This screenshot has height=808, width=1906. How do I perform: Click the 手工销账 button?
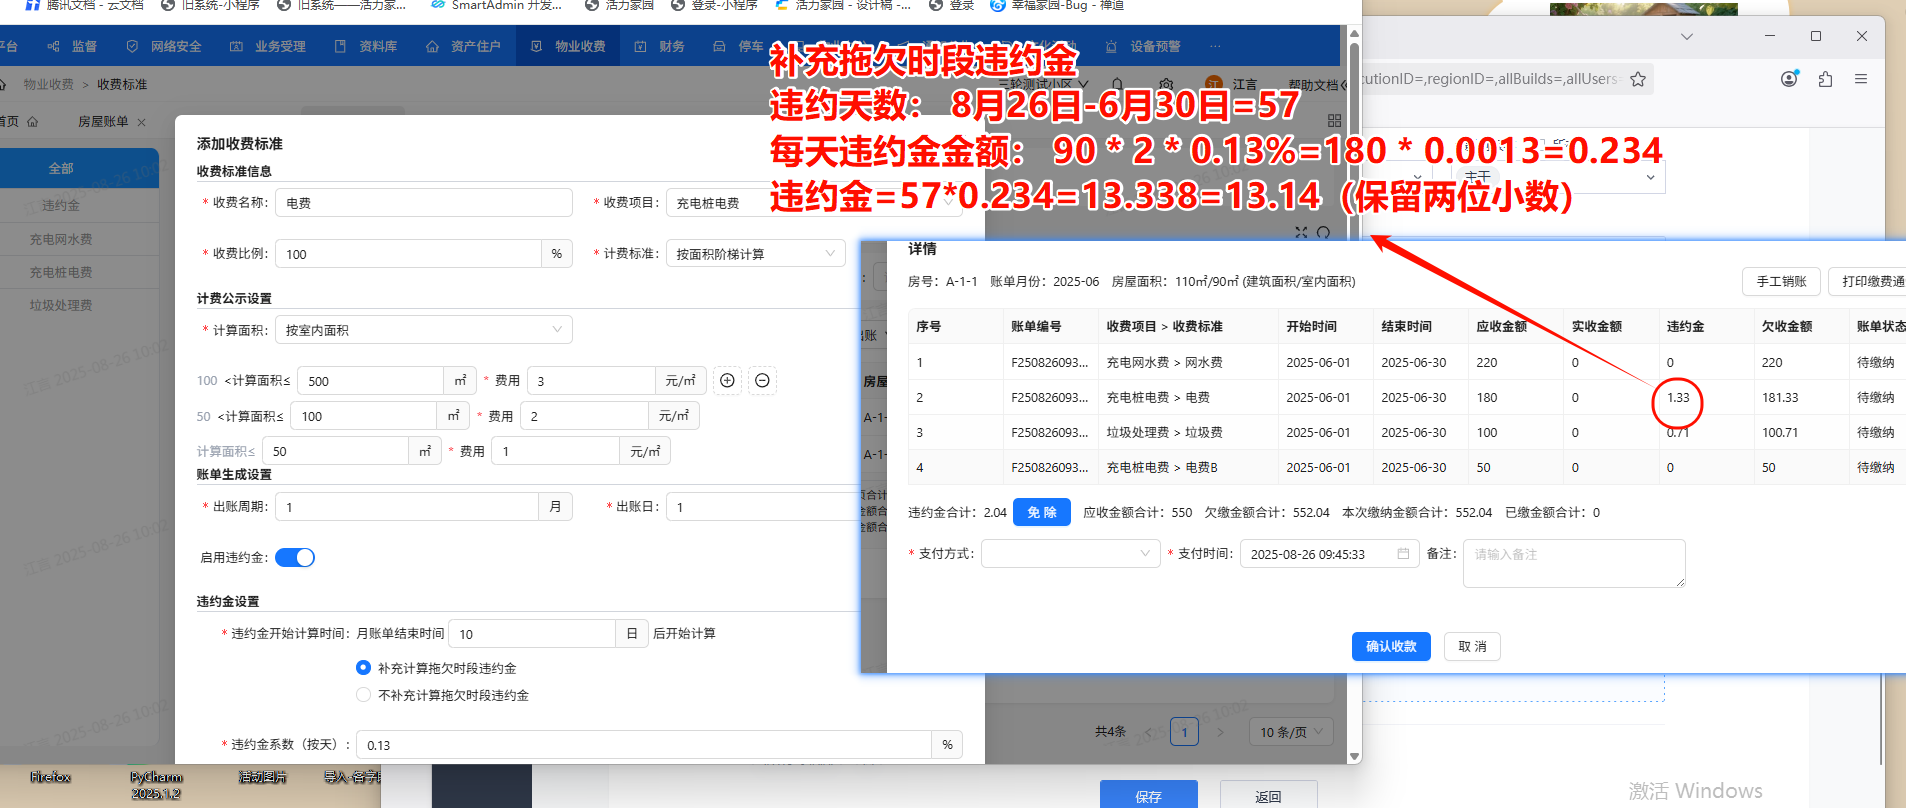click(x=1781, y=281)
